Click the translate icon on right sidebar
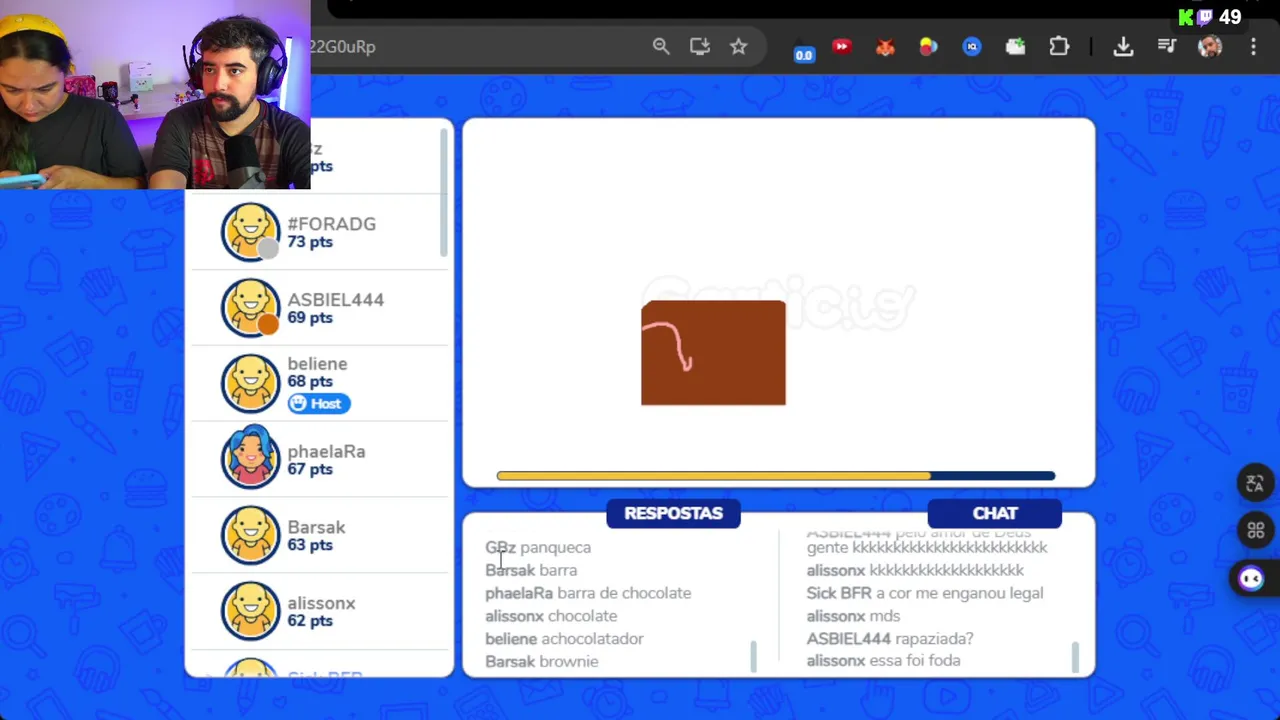1280x720 pixels. pos(1255,484)
